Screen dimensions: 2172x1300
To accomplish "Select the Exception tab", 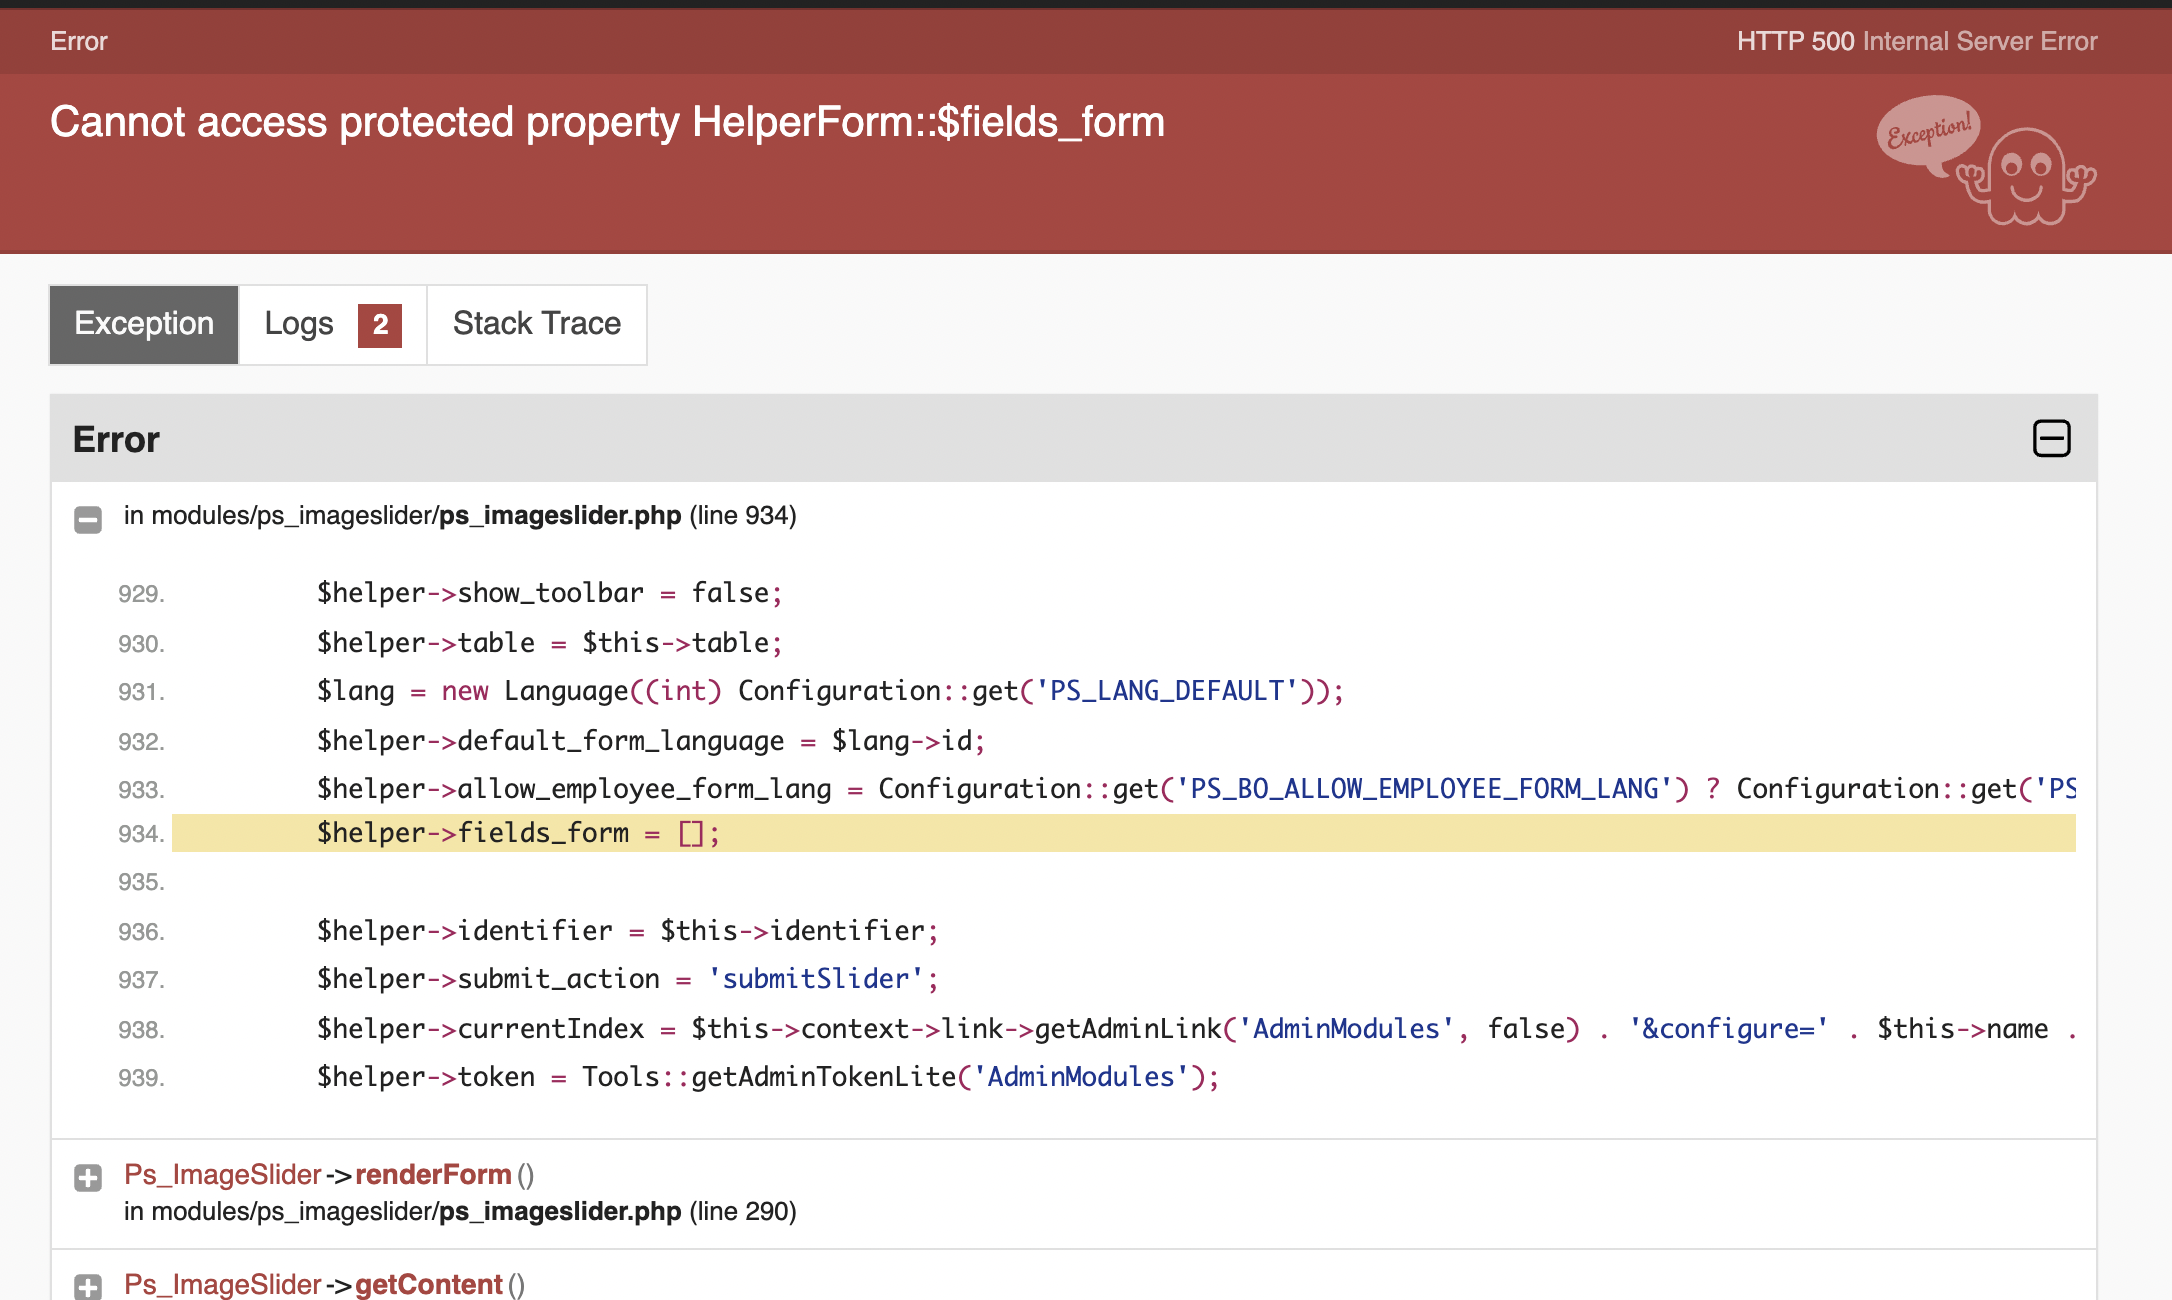I will (143, 324).
